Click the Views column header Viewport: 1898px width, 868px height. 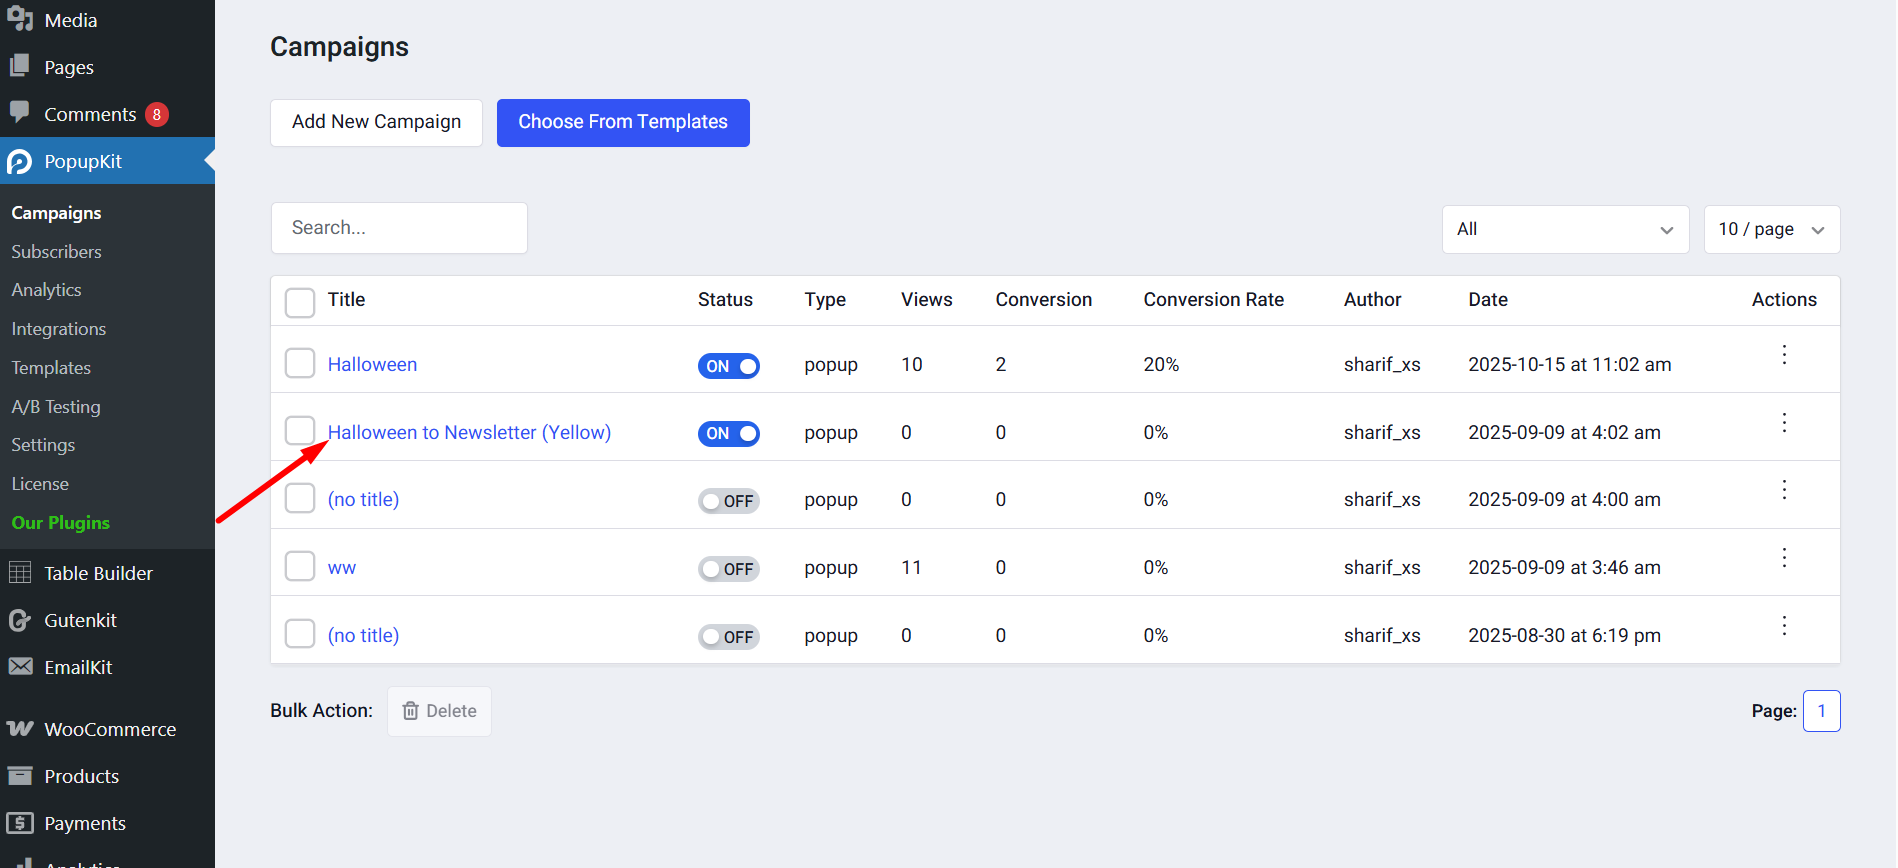926,300
